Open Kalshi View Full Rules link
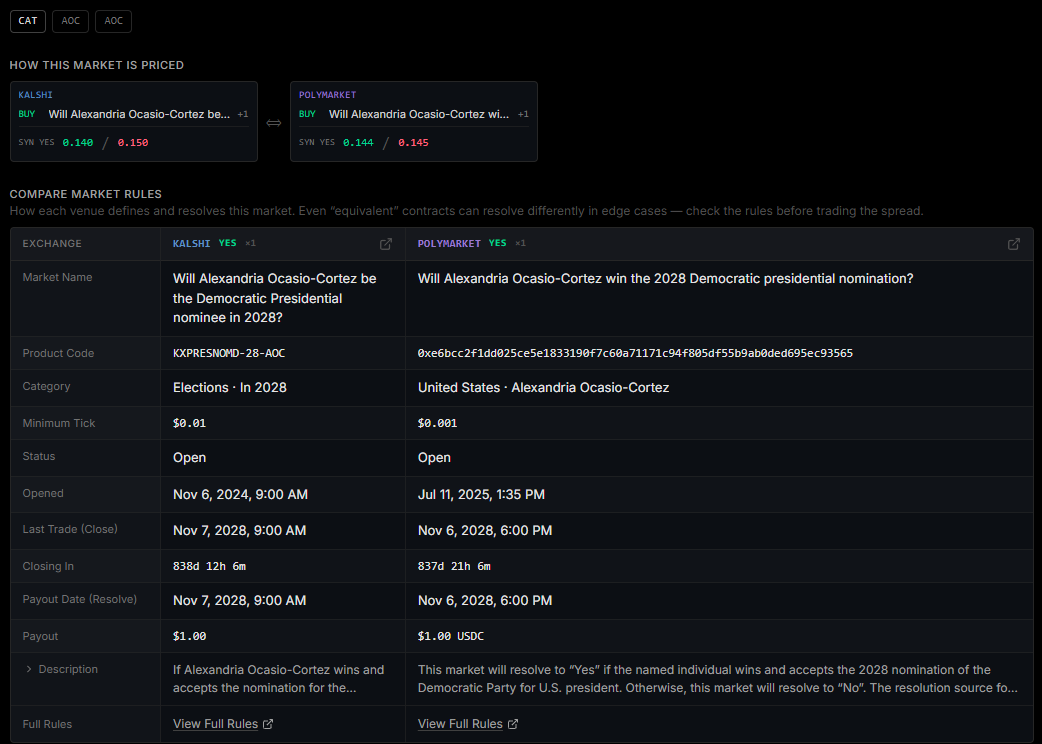The height and width of the screenshot is (744, 1042). (x=215, y=724)
